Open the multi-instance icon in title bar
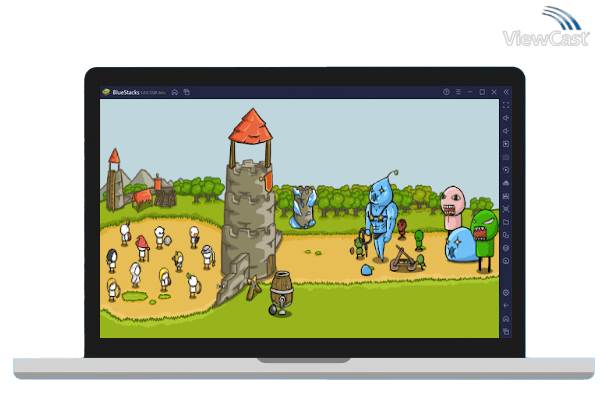The height and width of the screenshot is (414, 602). [x=187, y=92]
